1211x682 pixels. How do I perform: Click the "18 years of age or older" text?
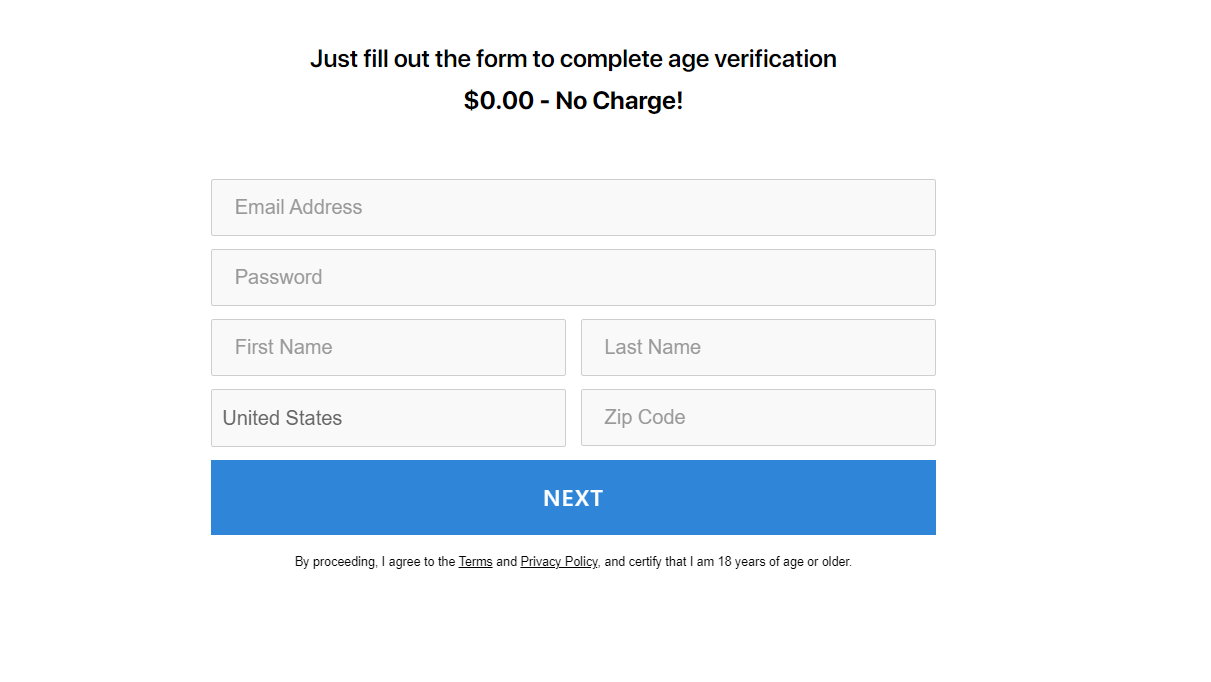[784, 562]
